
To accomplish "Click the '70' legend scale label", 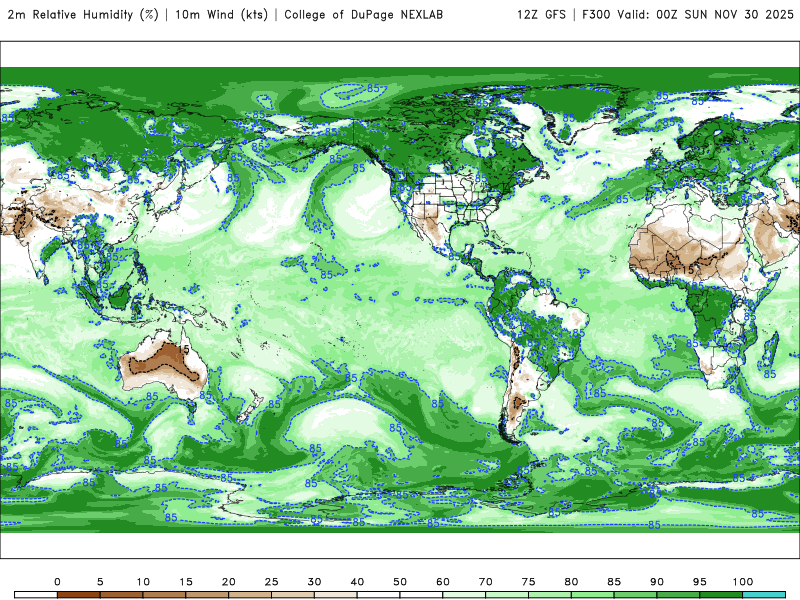I will click(486, 582).
